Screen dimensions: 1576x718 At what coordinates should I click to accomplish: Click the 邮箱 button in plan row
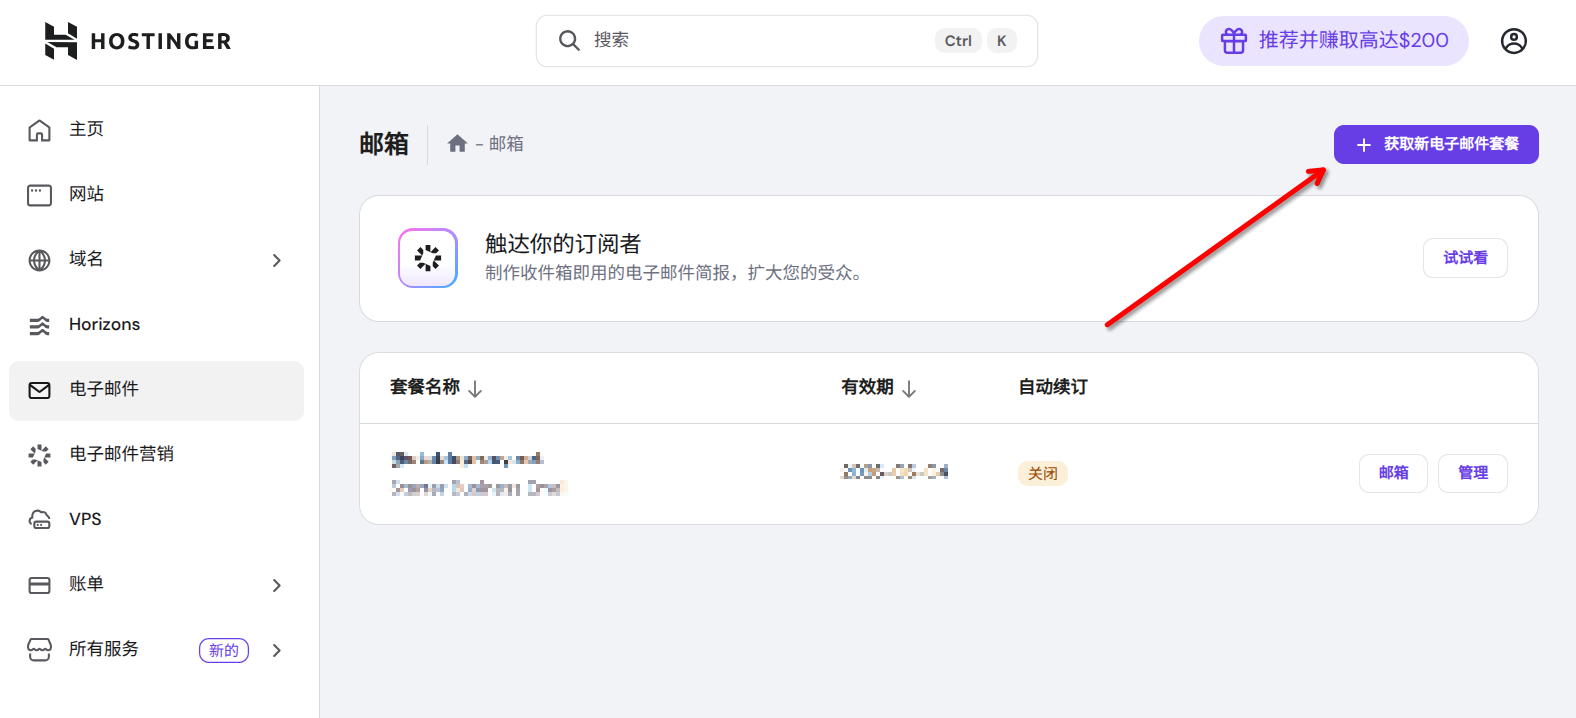pyautogui.click(x=1393, y=473)
